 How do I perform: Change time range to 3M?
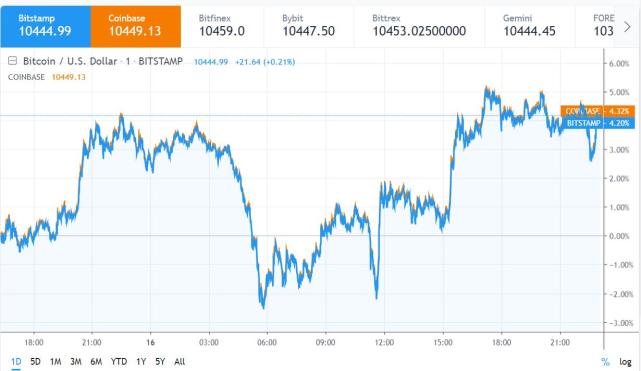76,362
